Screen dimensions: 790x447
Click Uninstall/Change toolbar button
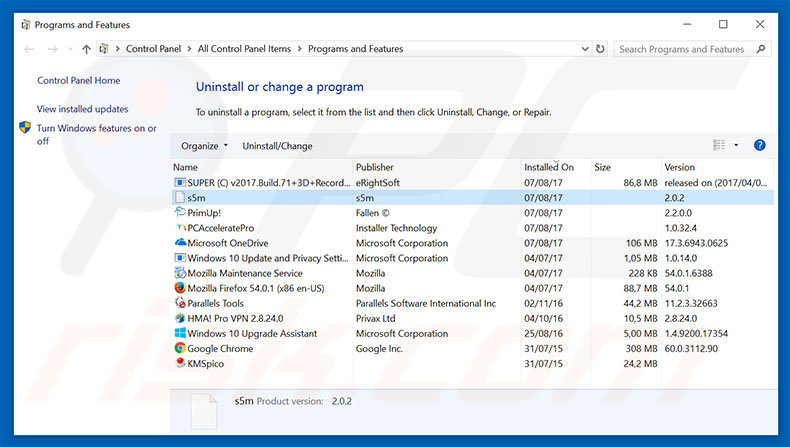[277, 146]
